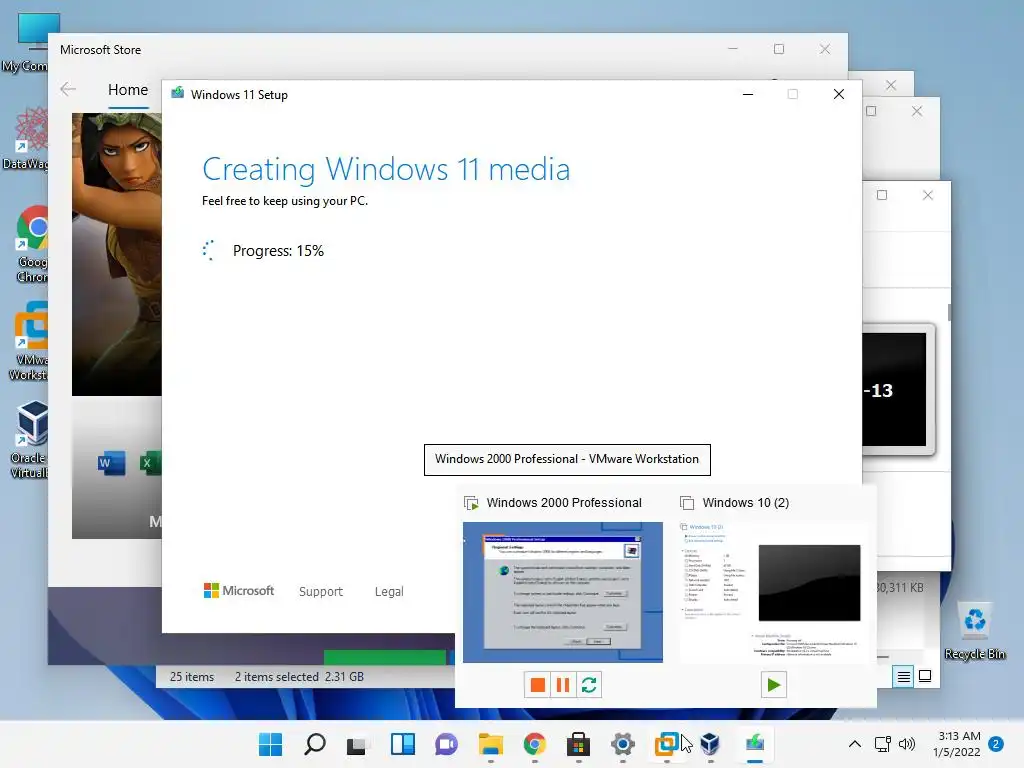
Task: Select the Google Chrome desktop shortcut
Action: 31,245
